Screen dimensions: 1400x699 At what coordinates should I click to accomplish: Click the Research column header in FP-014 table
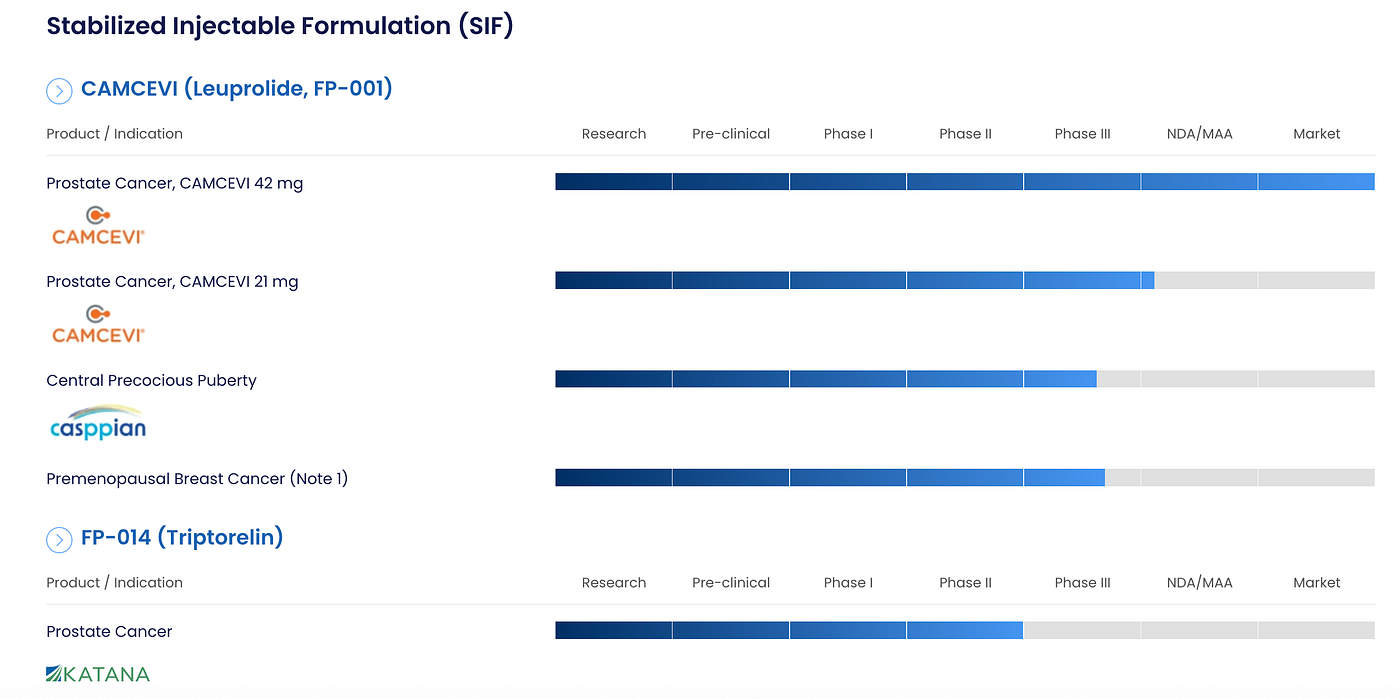click(614, 583)
